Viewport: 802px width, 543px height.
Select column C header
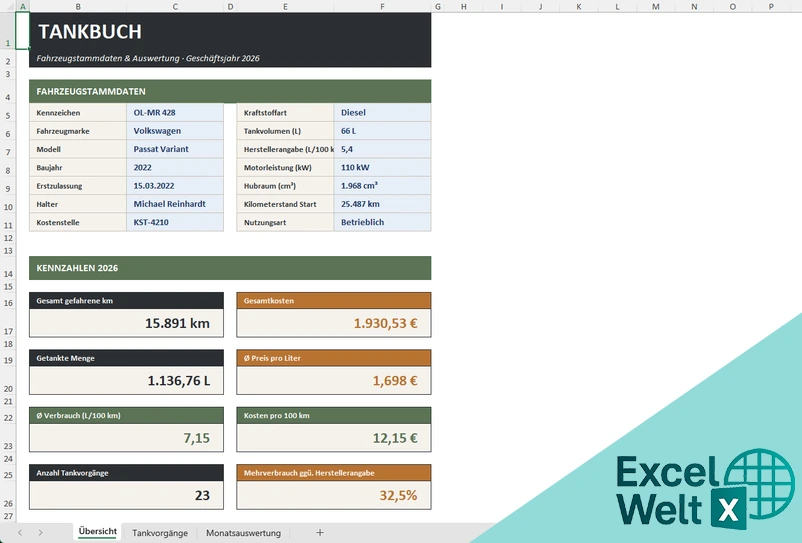[x=175, y=7]
